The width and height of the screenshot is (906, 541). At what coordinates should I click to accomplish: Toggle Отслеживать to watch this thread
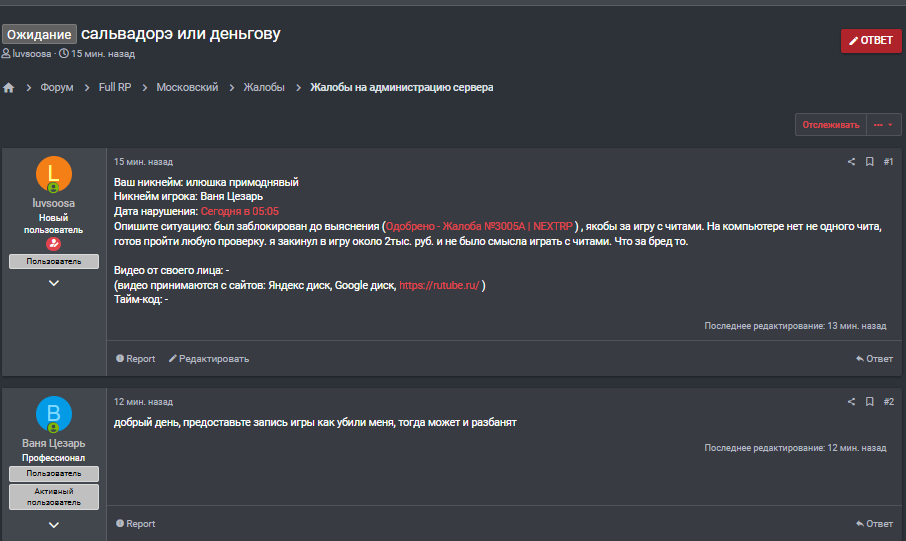click(x=829, y=125)
